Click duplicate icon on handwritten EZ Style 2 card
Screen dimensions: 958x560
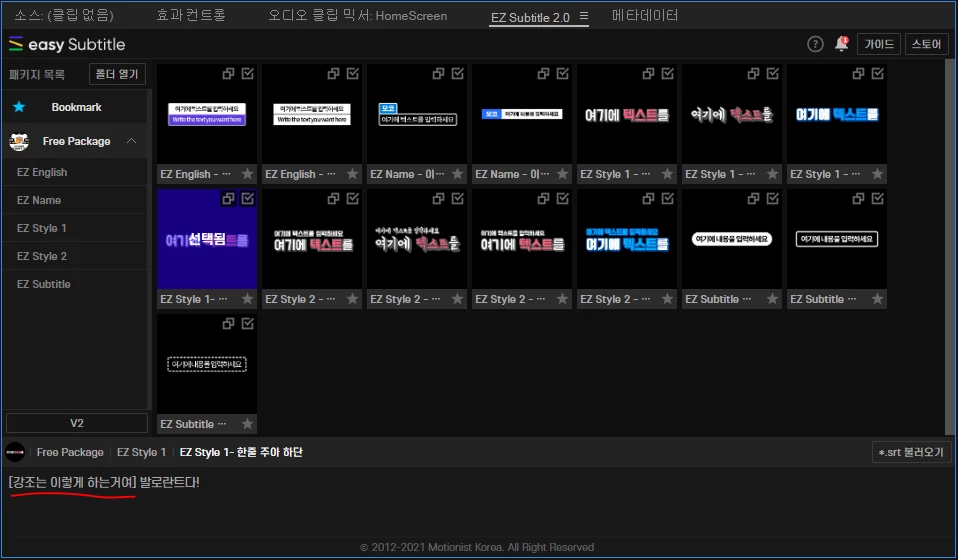coord(439,199)
